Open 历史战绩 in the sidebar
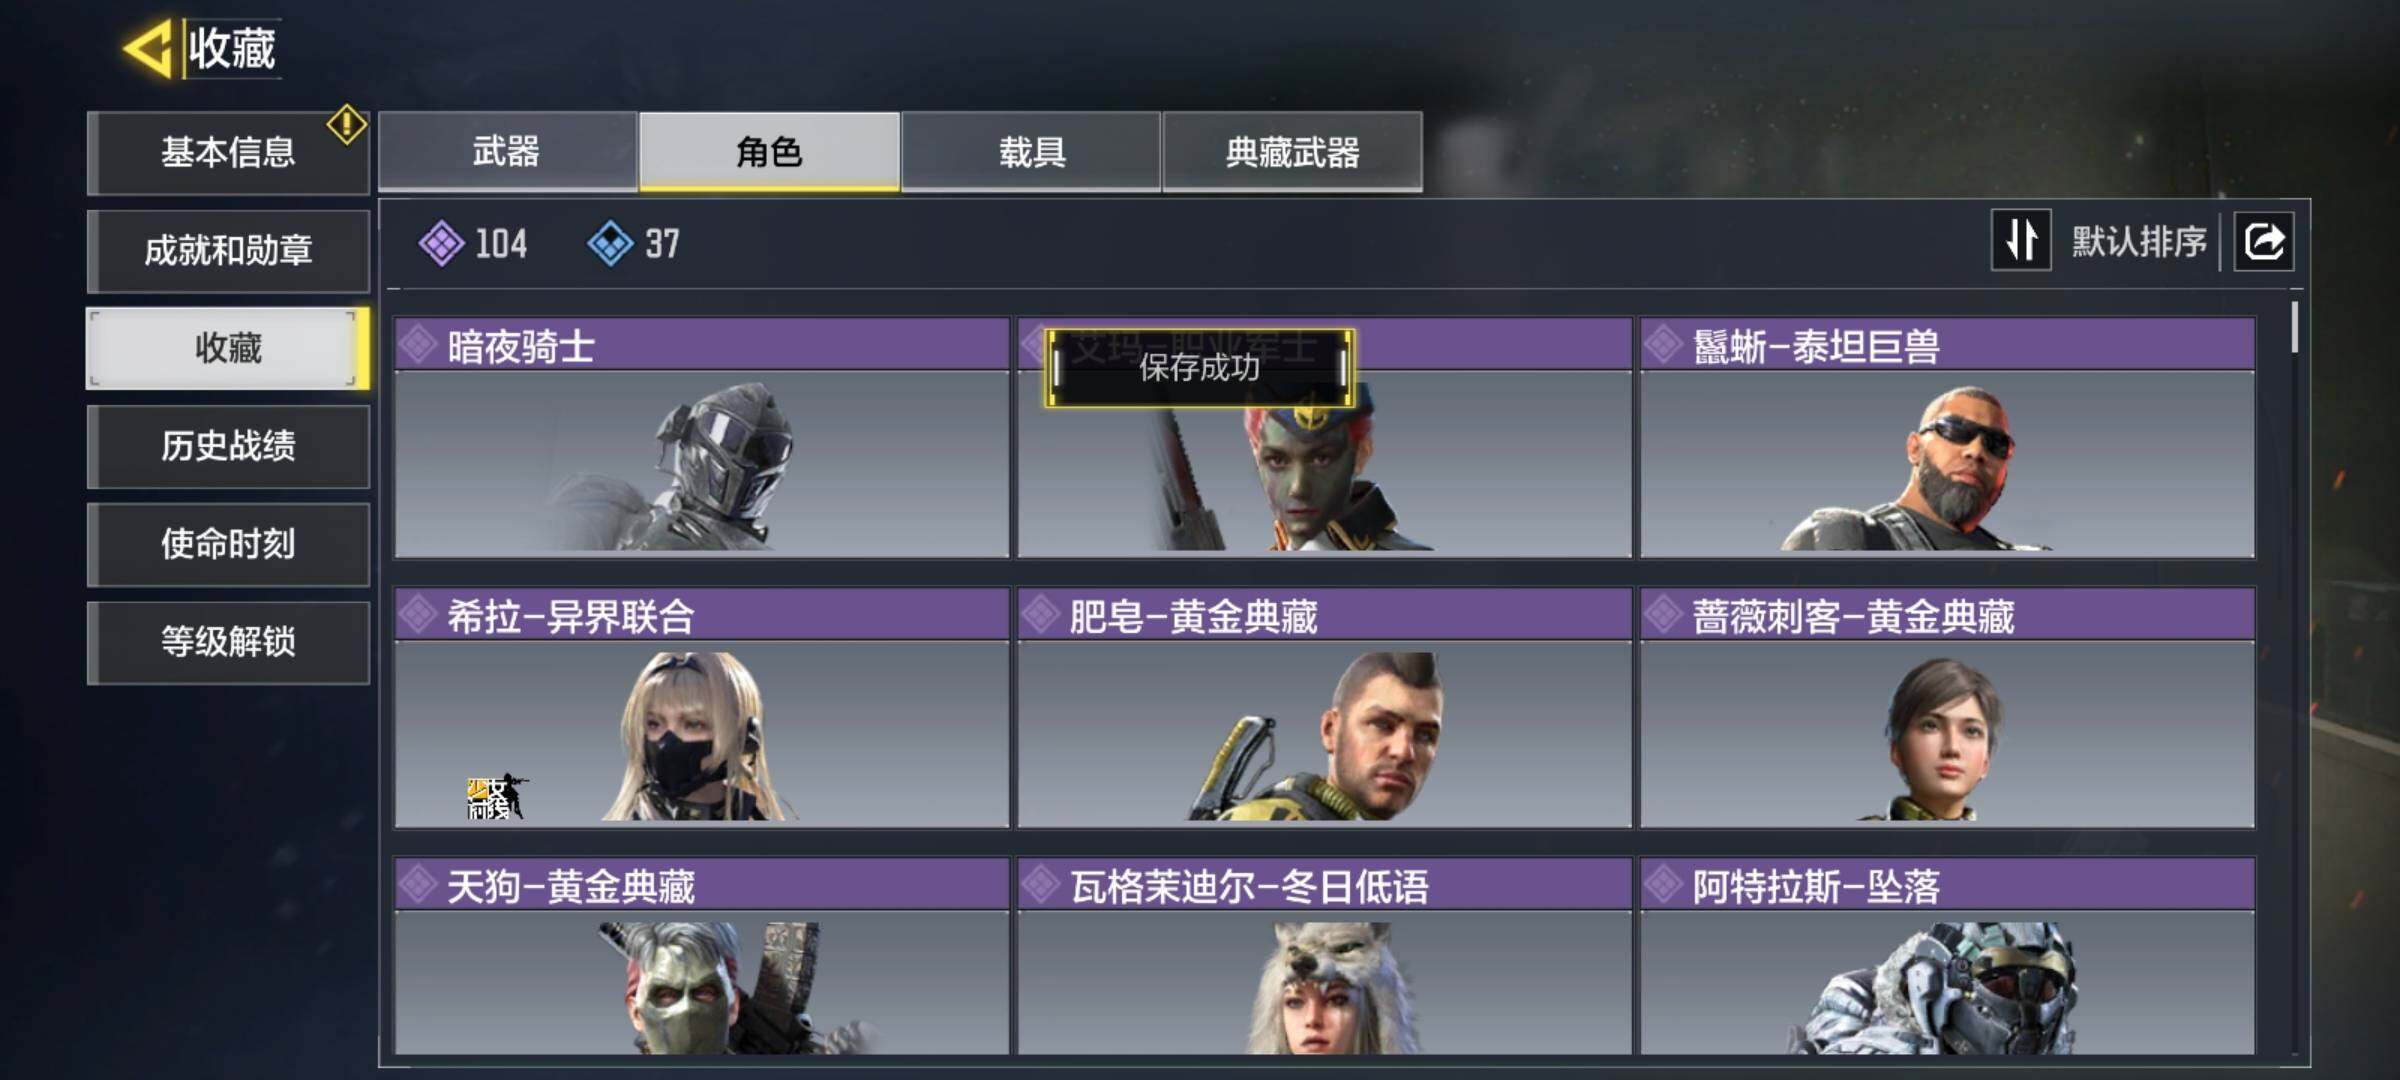The width and height of the screenshot is (2400, 1080). [x=228, y=446]
